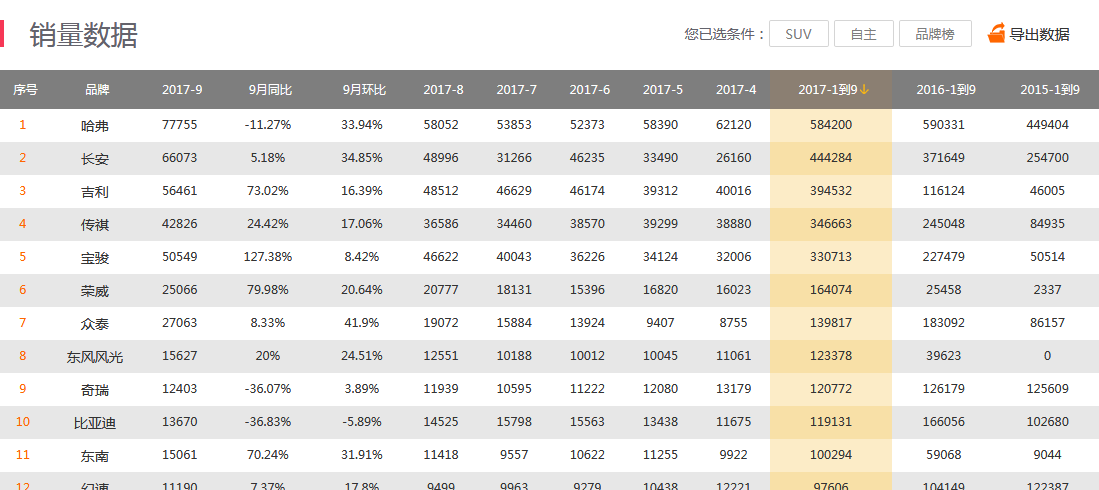Viewport: 1099px width, 490px height.
Task: Click 吉利's 9月同比 value 73.02%
Action: coord(268,191)
